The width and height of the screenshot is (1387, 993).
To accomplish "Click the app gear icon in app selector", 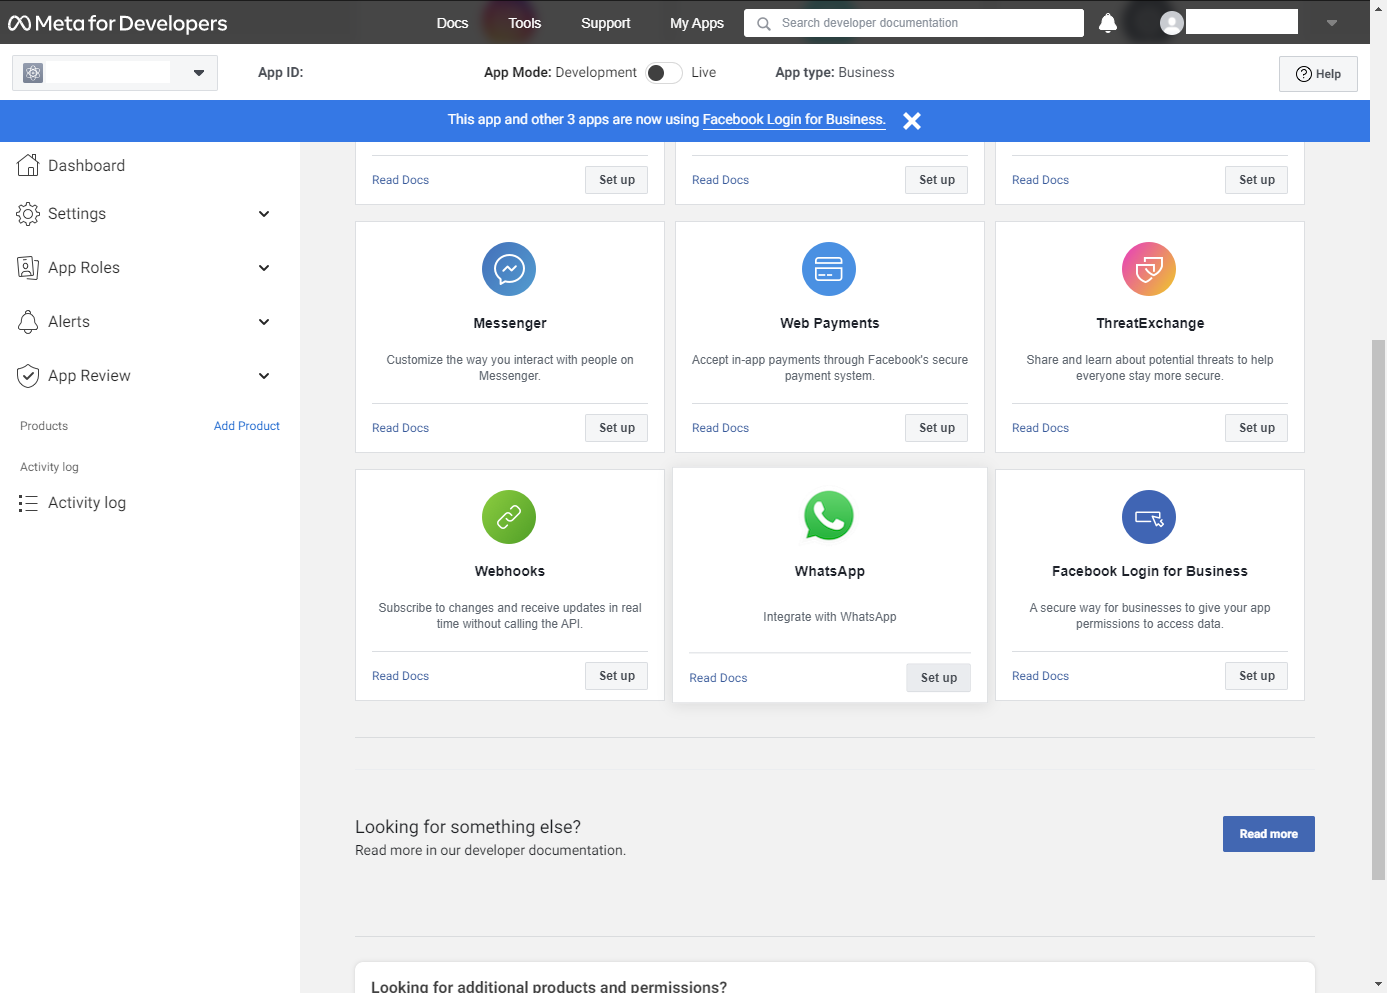I will click(33, 73).
